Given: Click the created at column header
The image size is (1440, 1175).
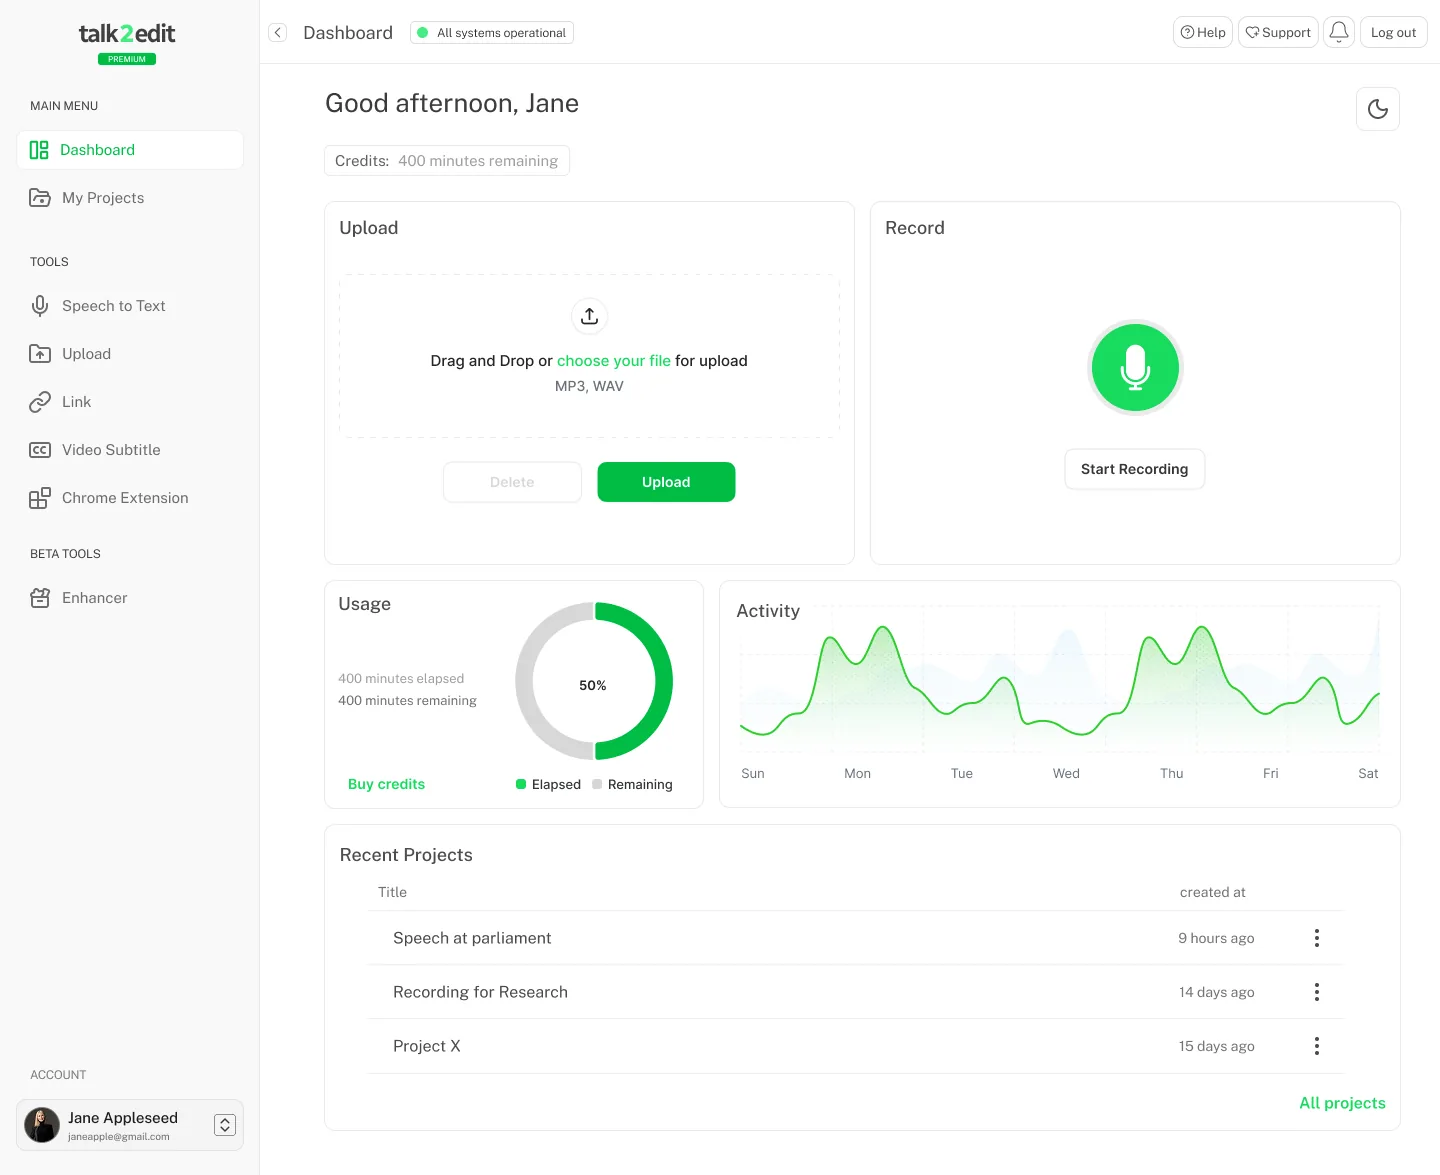Looking at the screenshot, I should (x=1213, y=892).
